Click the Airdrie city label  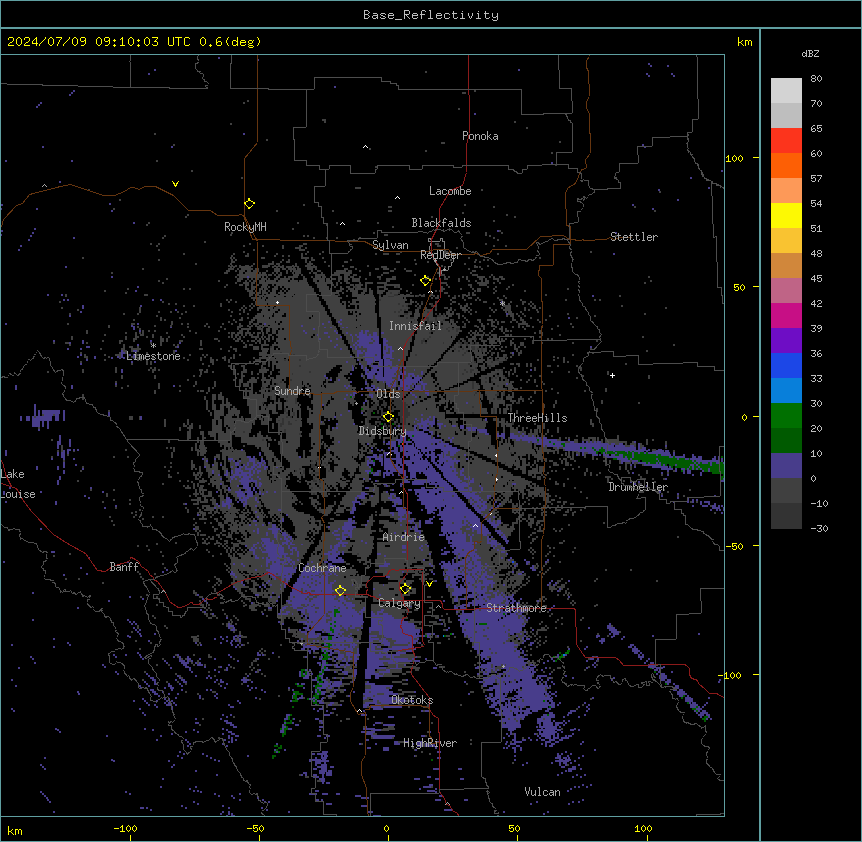pyautogui.click(x=404, y=537)
